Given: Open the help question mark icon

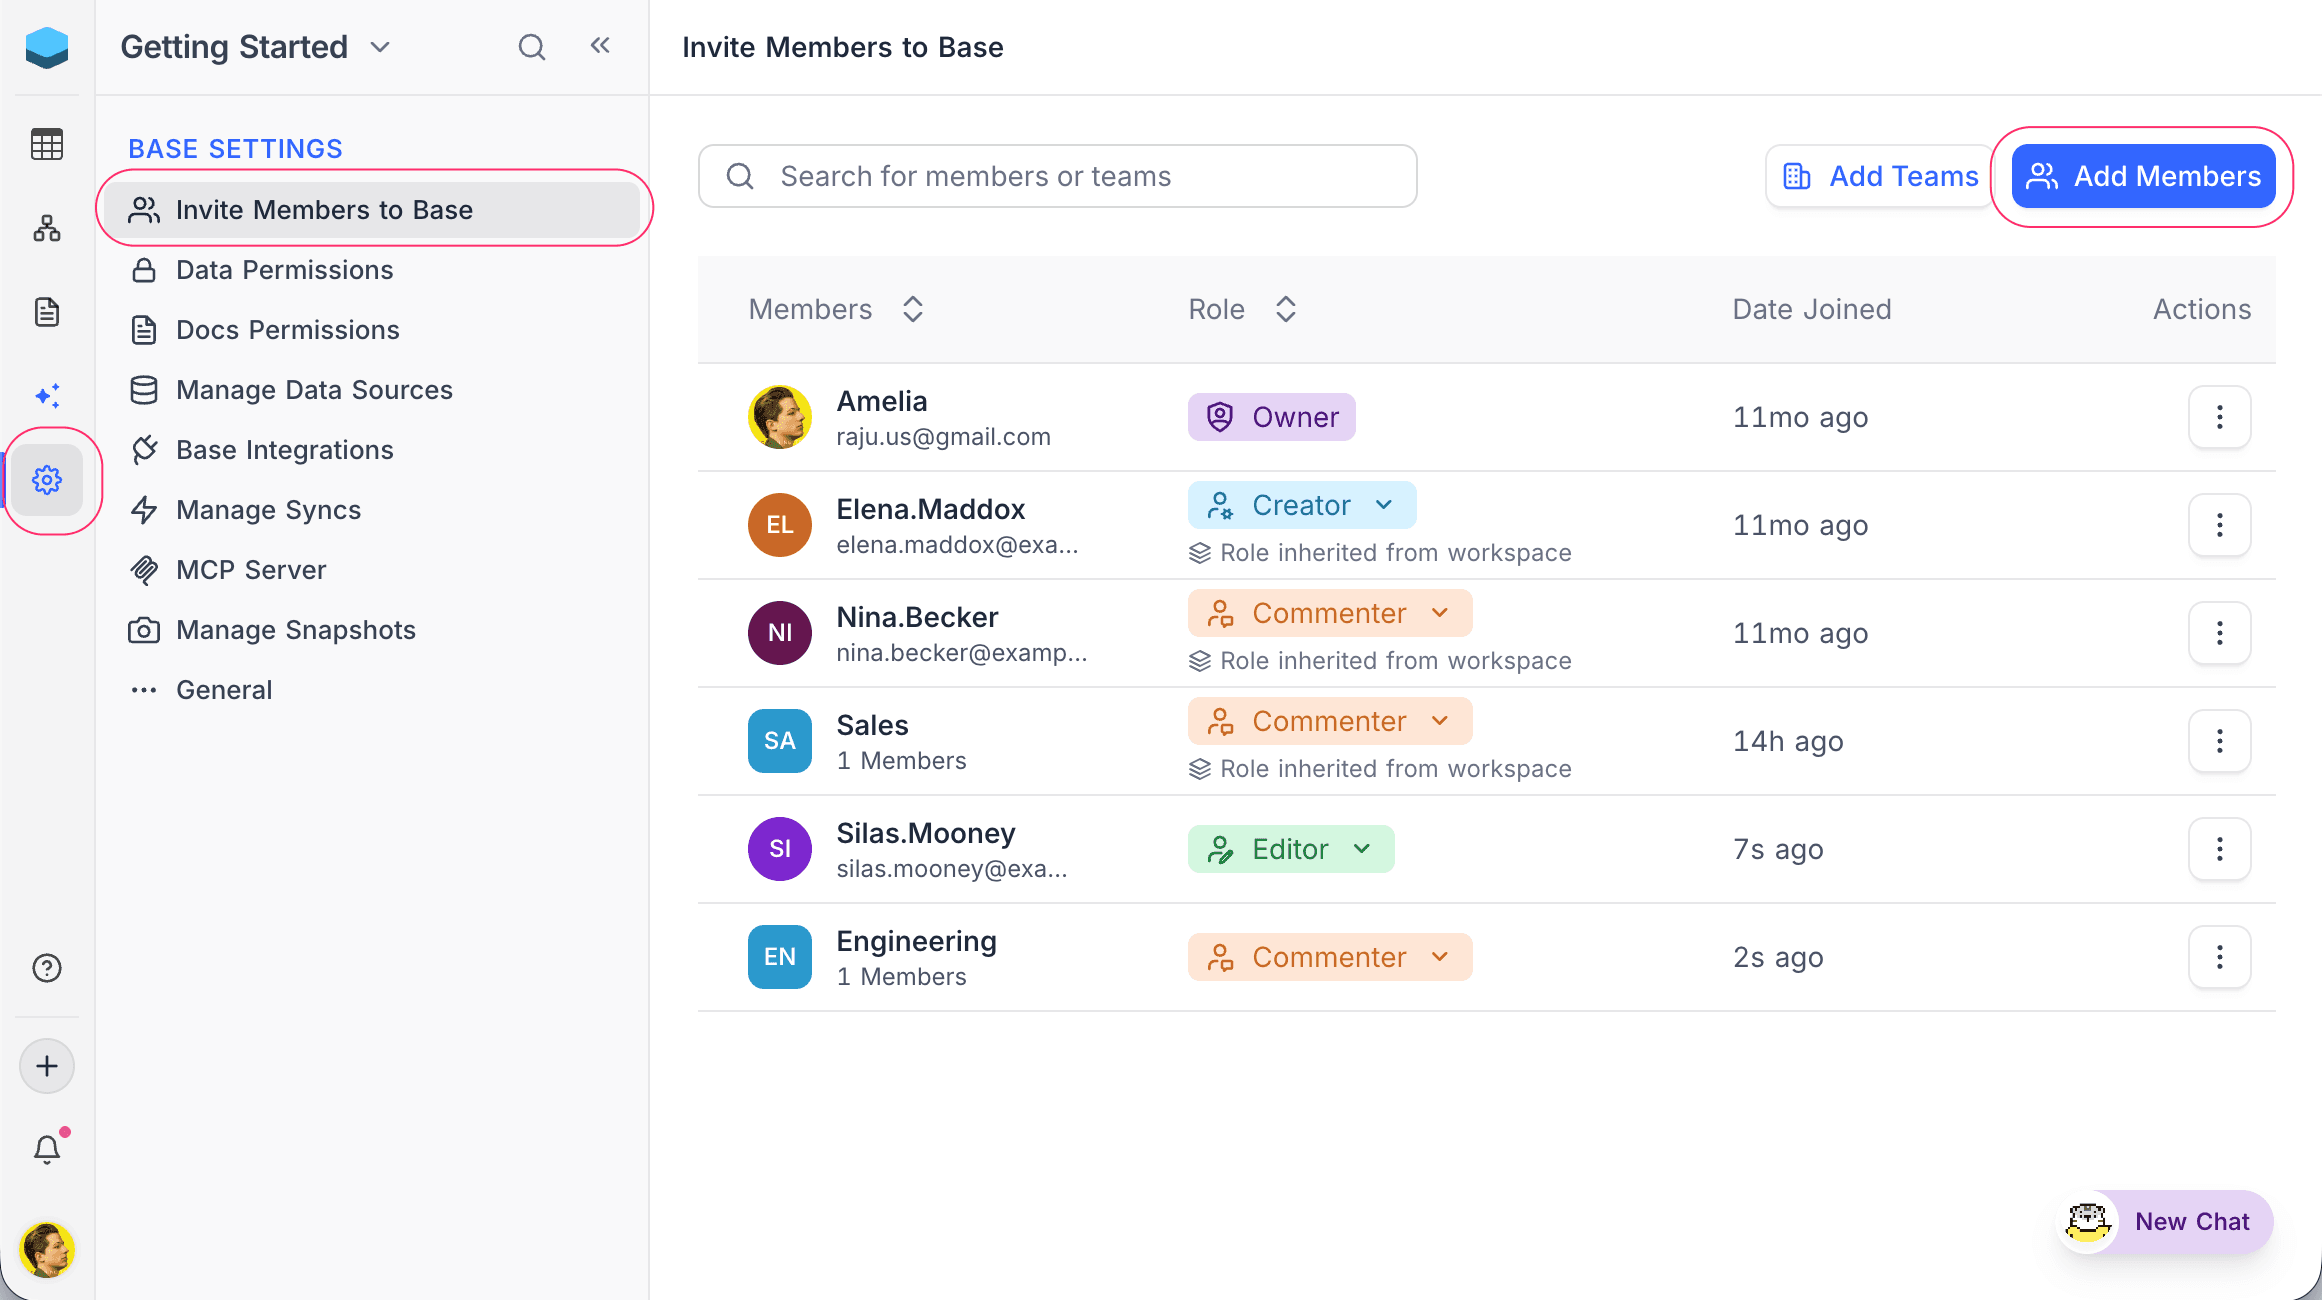Looking at the screenshot, I should [47, 968].
